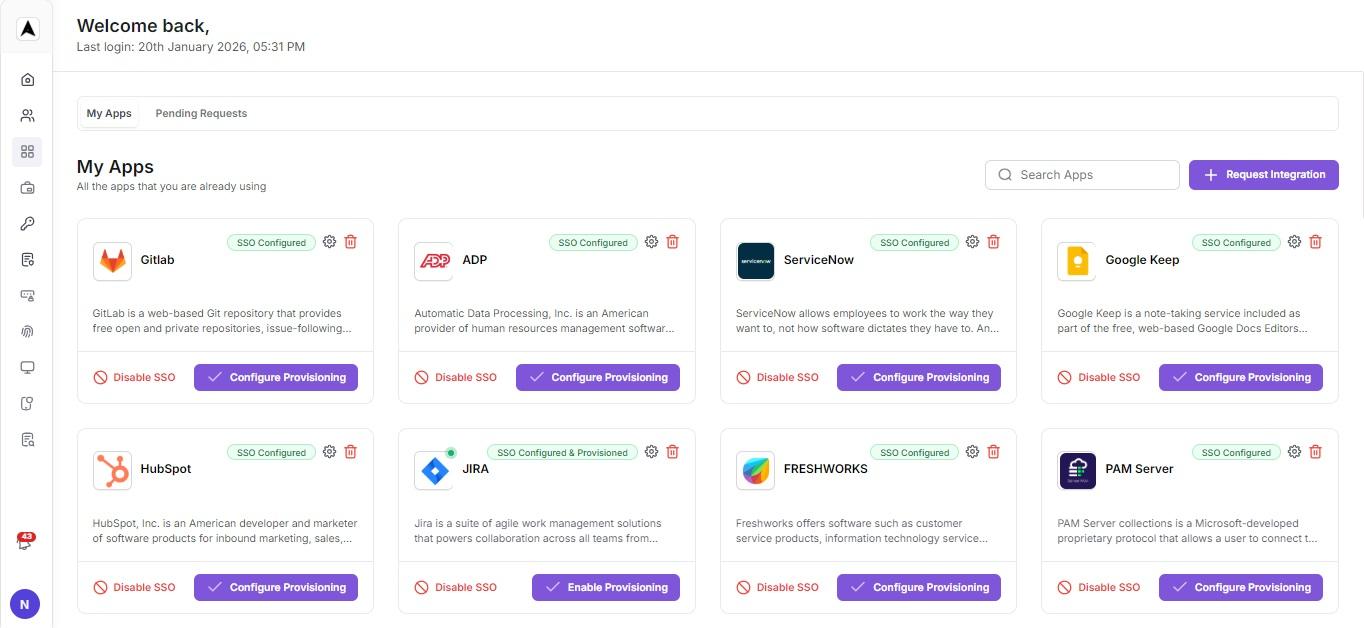The width and height of the screenshot is (1364, 628).
Task: Open the N profile avatar at bottom left
Action: coord(24,603)
